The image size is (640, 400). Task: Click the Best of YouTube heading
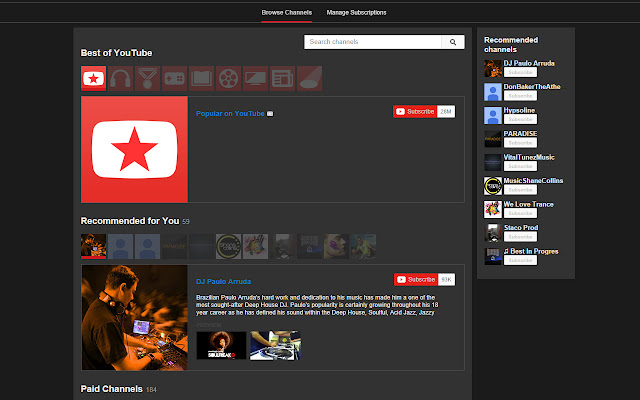click(x=116, y=53)
